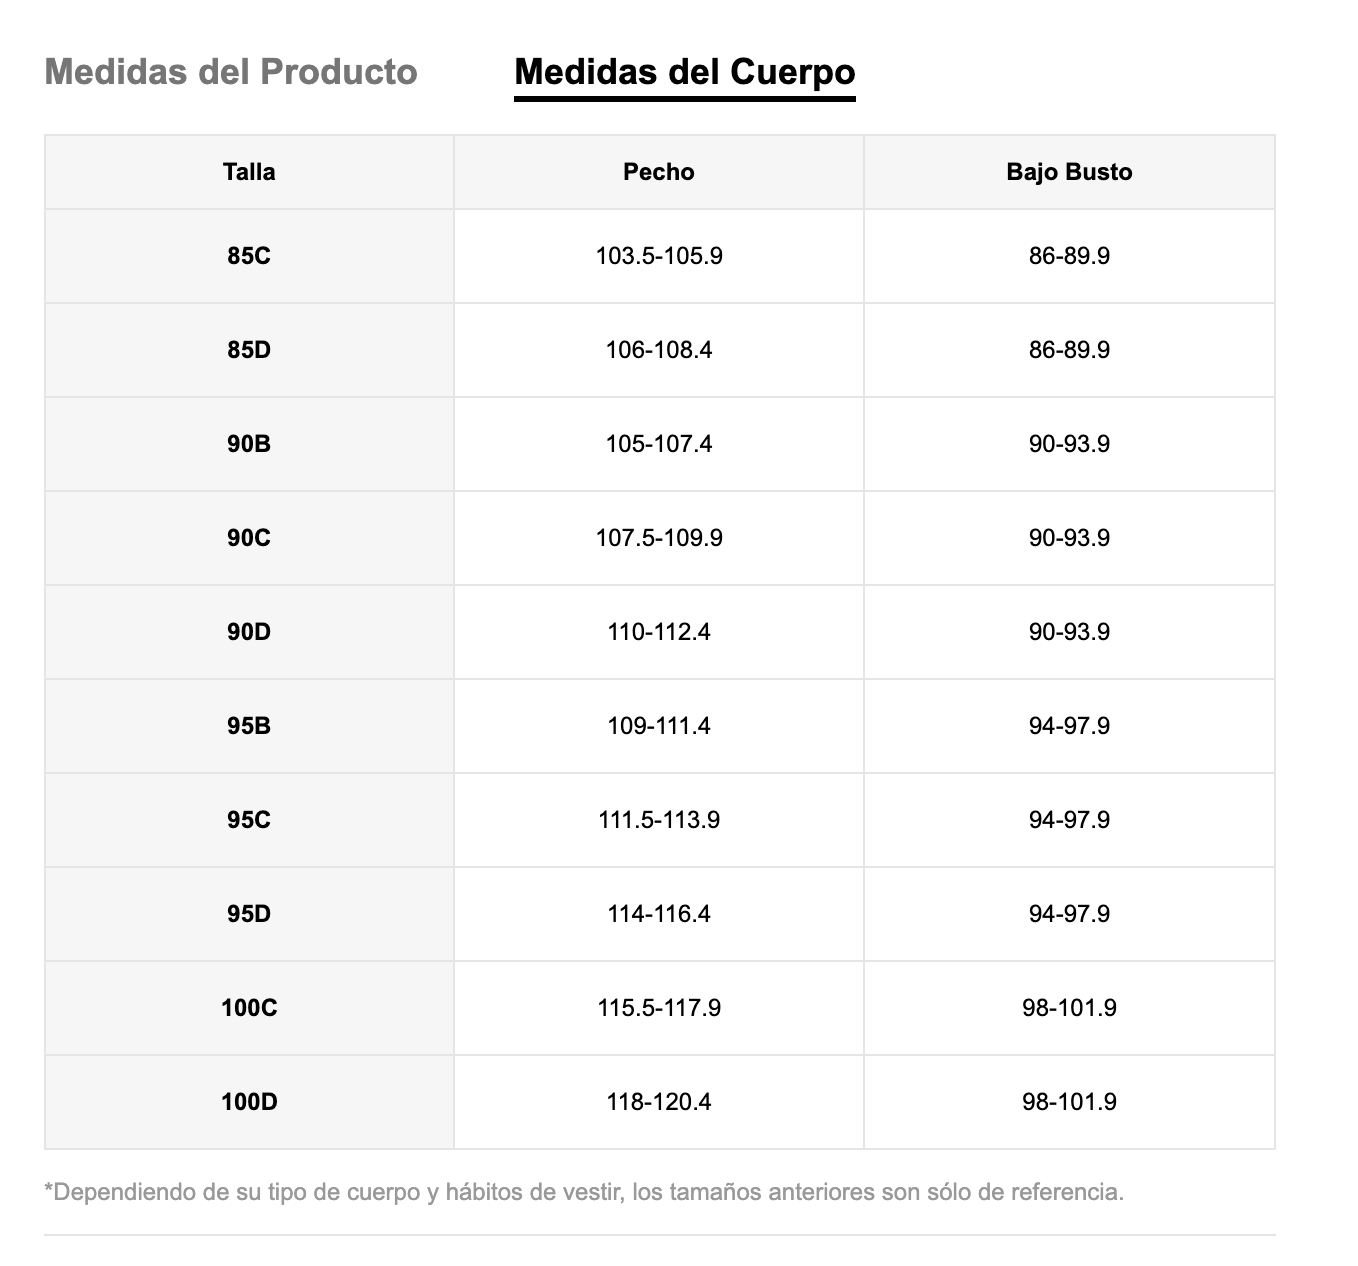Click the Pecho column header
Image resolution: width=1358 pixels, height=1266 pixels.
click(x=658, y=172)
